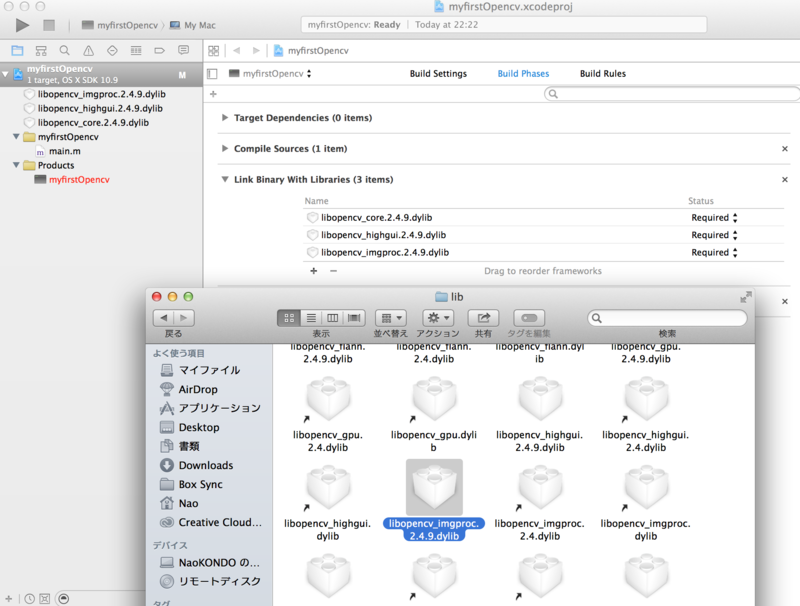Delete the Link Binary With Libraries phase
Screen dimensions: 800x606
785,180
